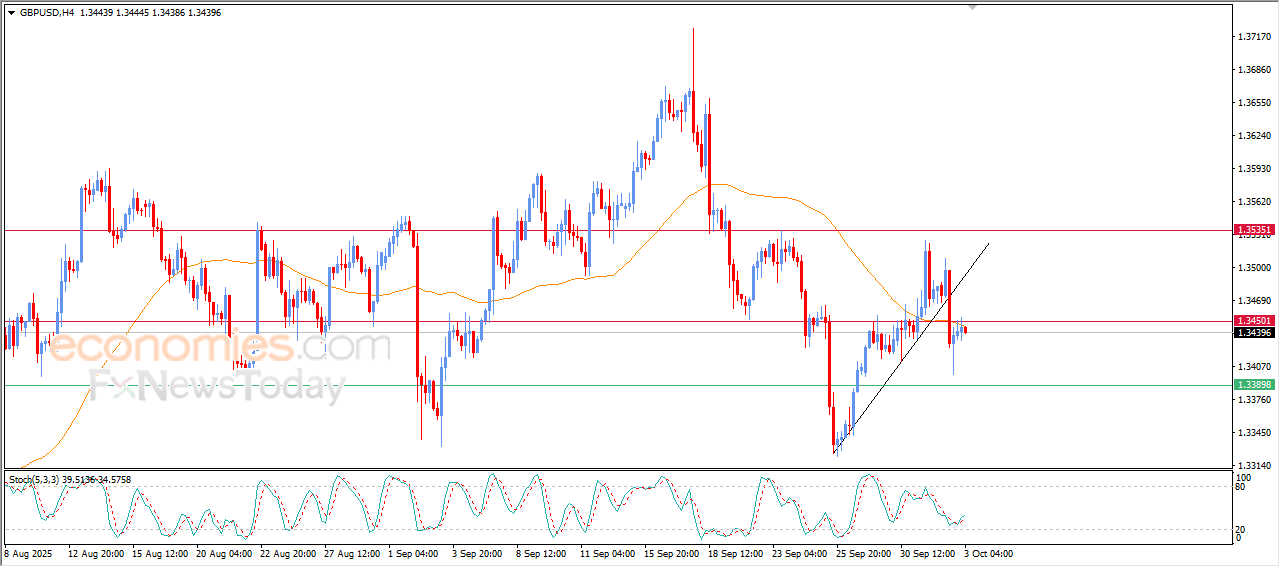Click the 1.35000 price scale value
The image size is (1280, 567).
point(1254,268)
